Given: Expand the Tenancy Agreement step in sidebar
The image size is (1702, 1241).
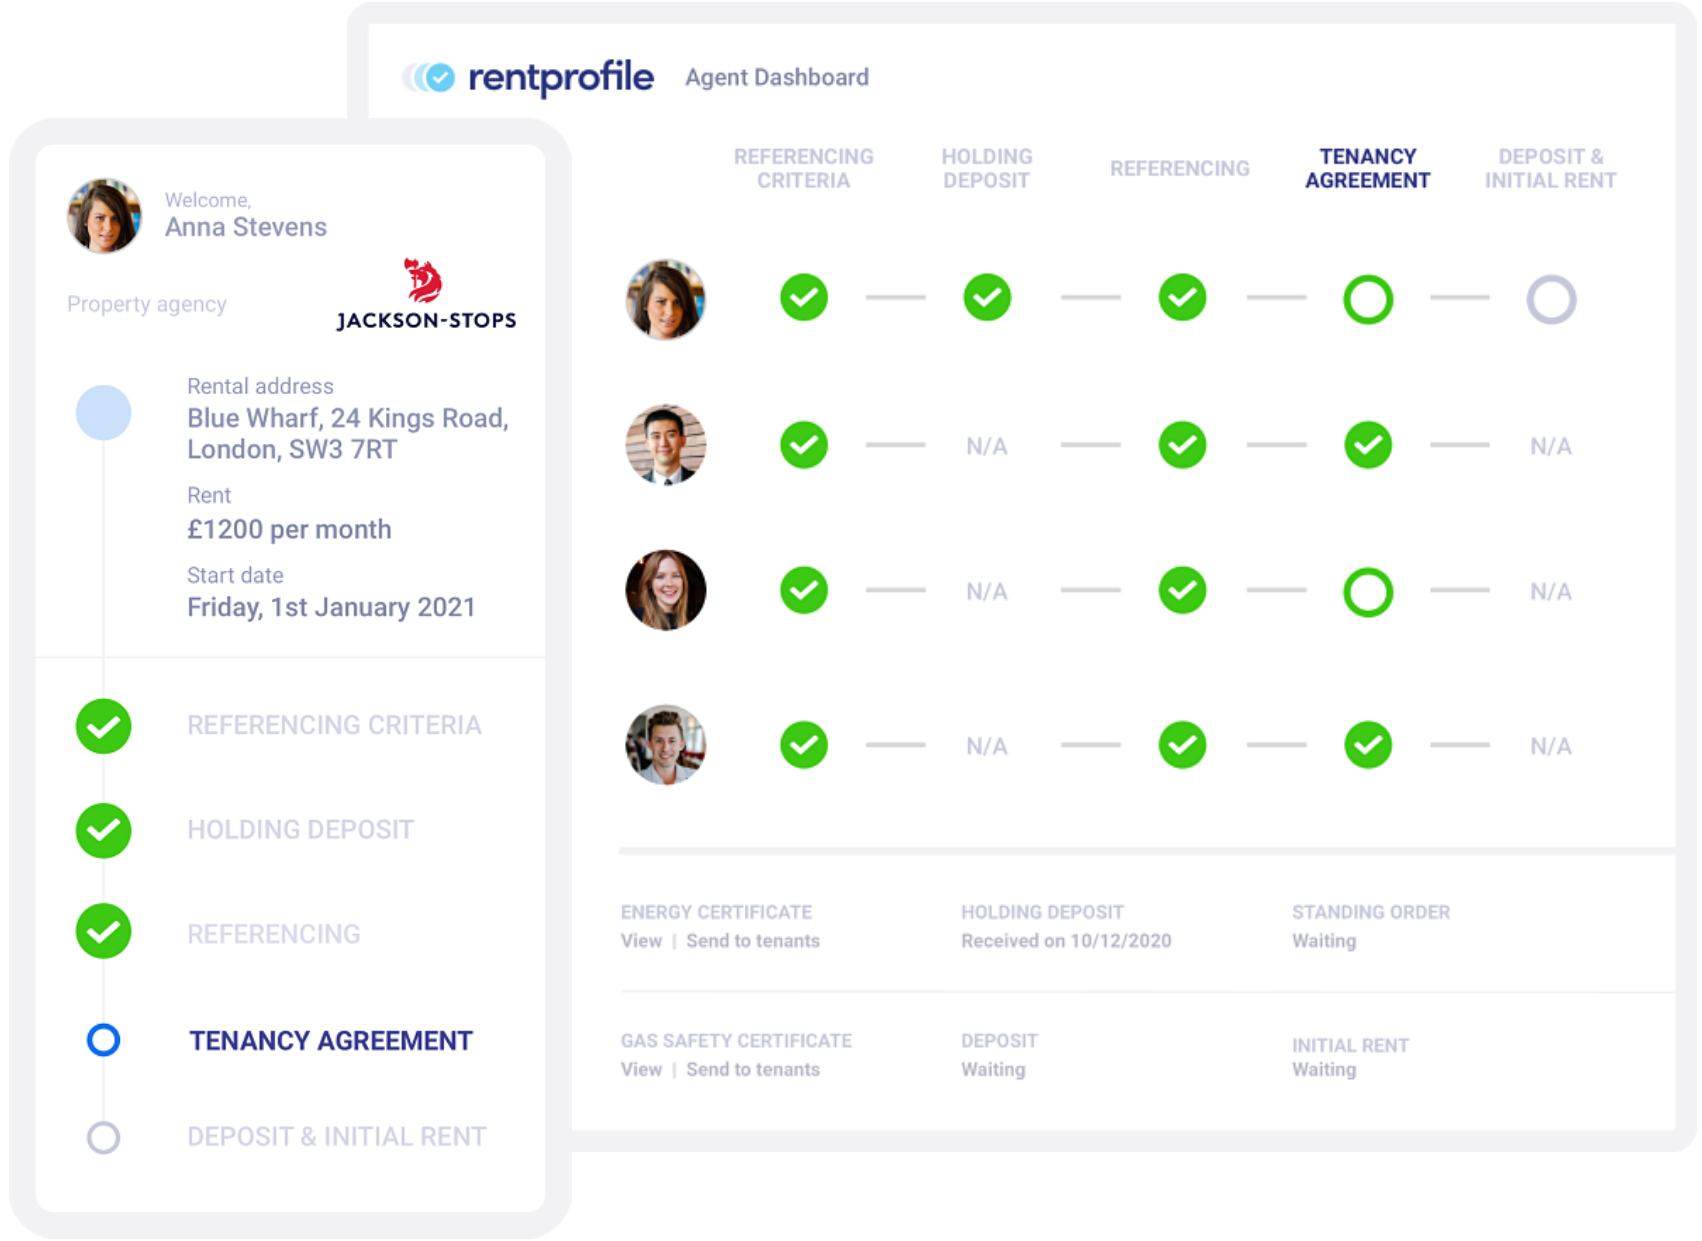Looking at the screenshot, I should click(x=330, y=1040).
